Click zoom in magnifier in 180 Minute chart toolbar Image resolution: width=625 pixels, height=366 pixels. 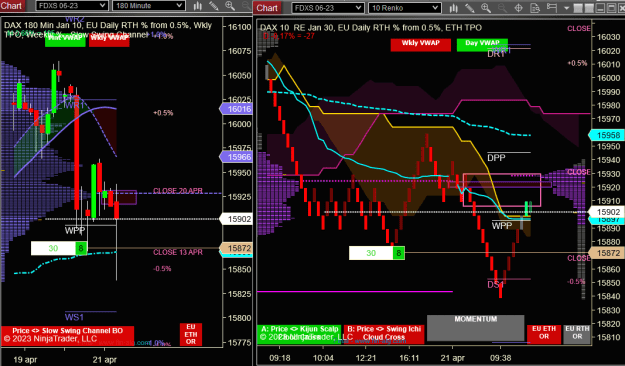[x=230, y=6]
